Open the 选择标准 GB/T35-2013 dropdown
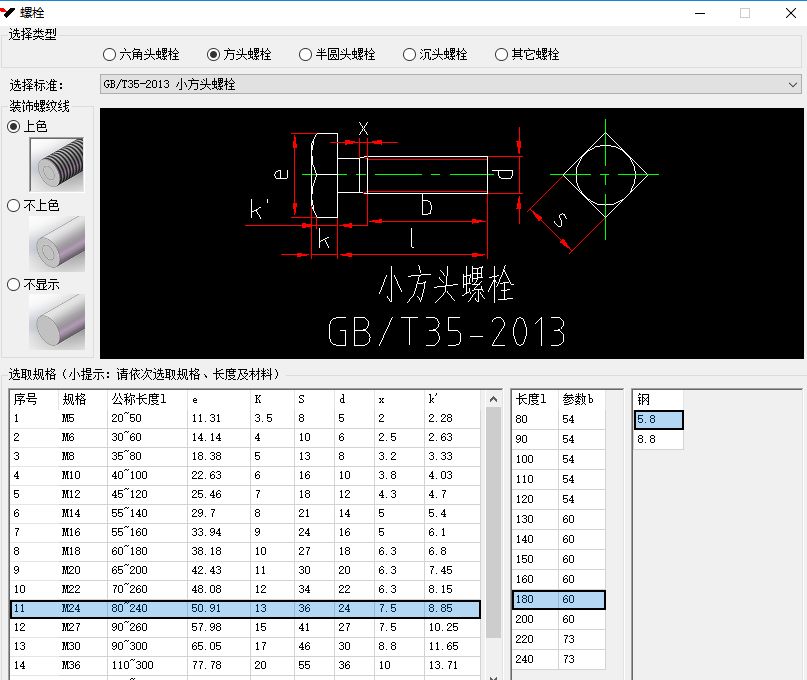 coord(450,84)
